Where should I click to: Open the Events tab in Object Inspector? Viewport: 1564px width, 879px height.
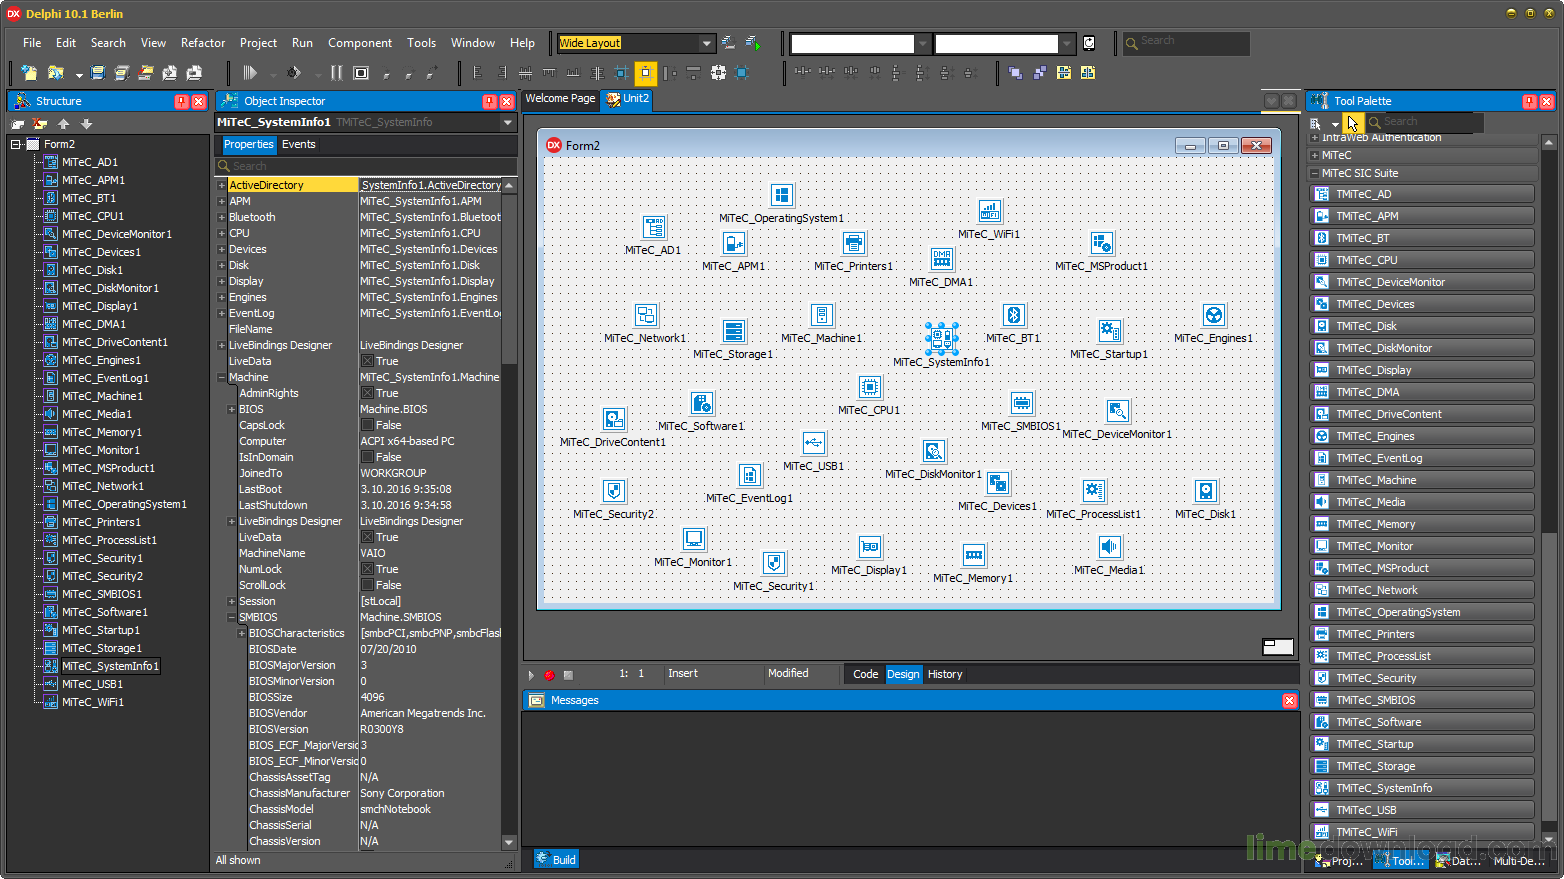coord(298,144)
